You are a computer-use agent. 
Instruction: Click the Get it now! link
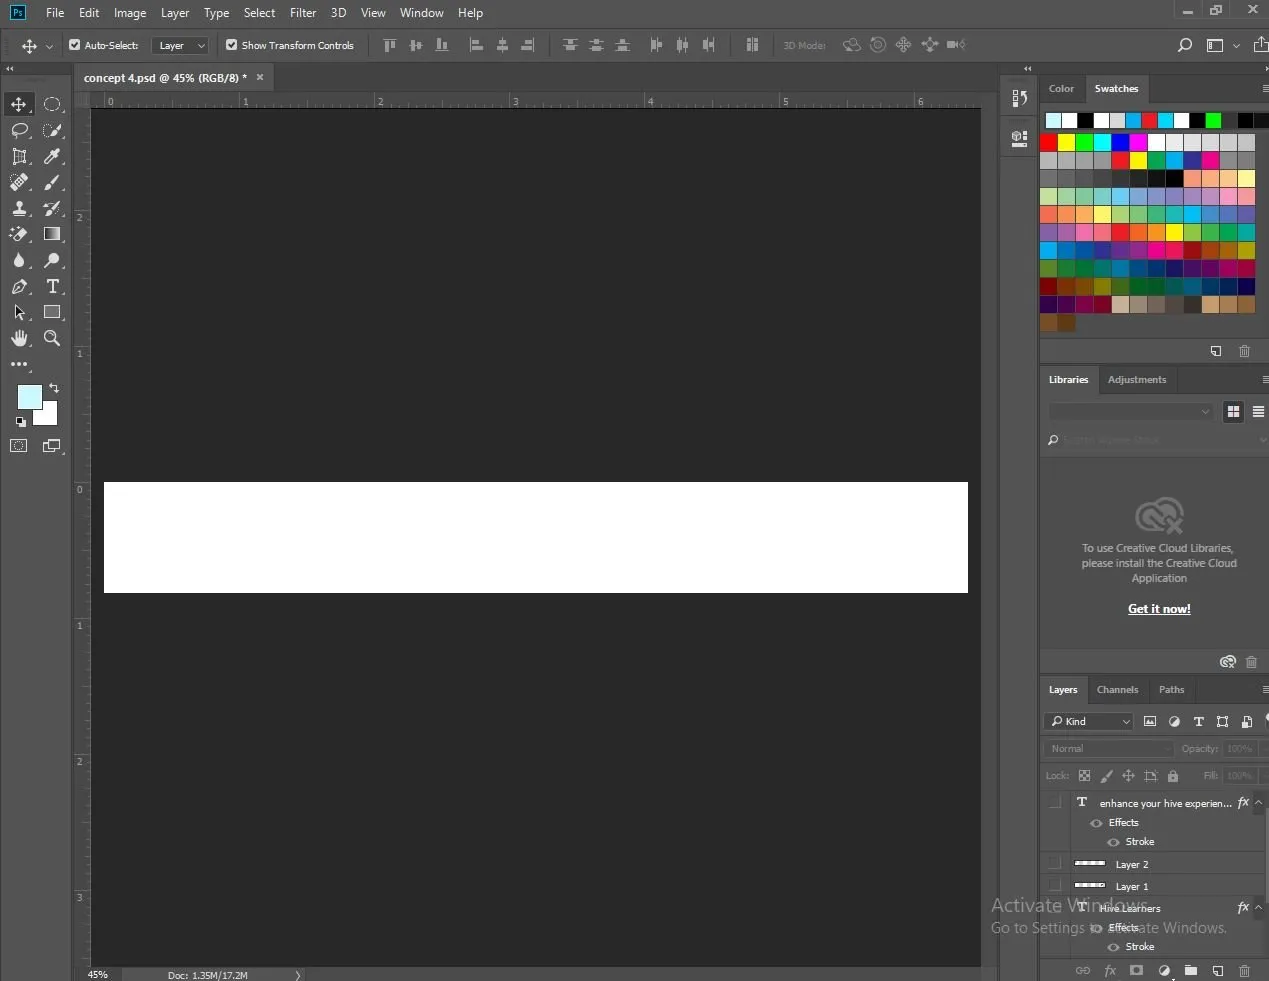coord(1159,609)
